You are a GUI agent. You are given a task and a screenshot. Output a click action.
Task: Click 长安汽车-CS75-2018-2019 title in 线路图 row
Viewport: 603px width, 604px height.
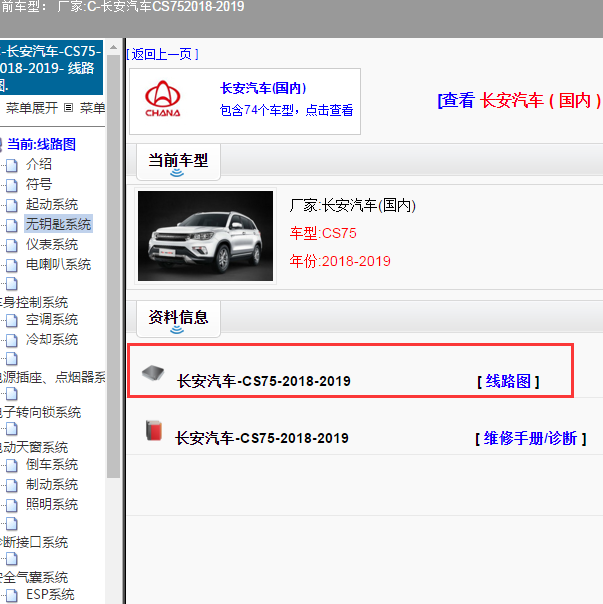[x=264, y=381]
